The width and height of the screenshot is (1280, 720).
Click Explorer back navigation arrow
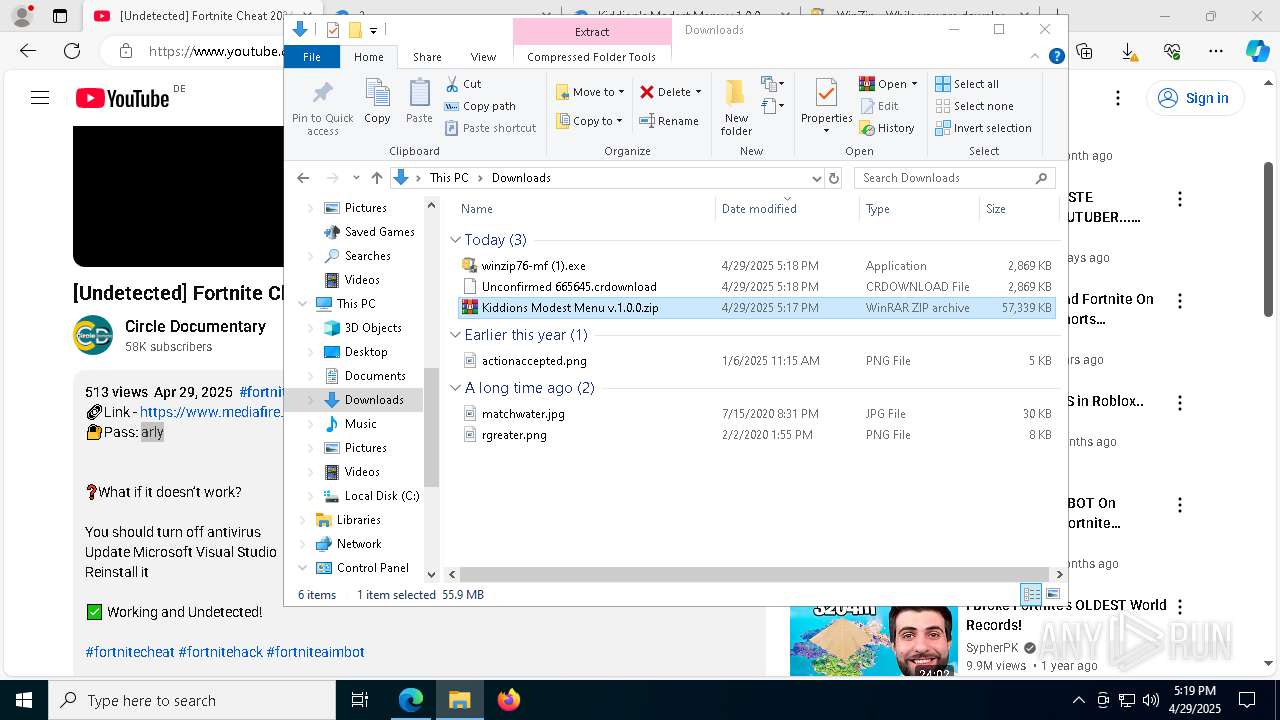(303, 178)
